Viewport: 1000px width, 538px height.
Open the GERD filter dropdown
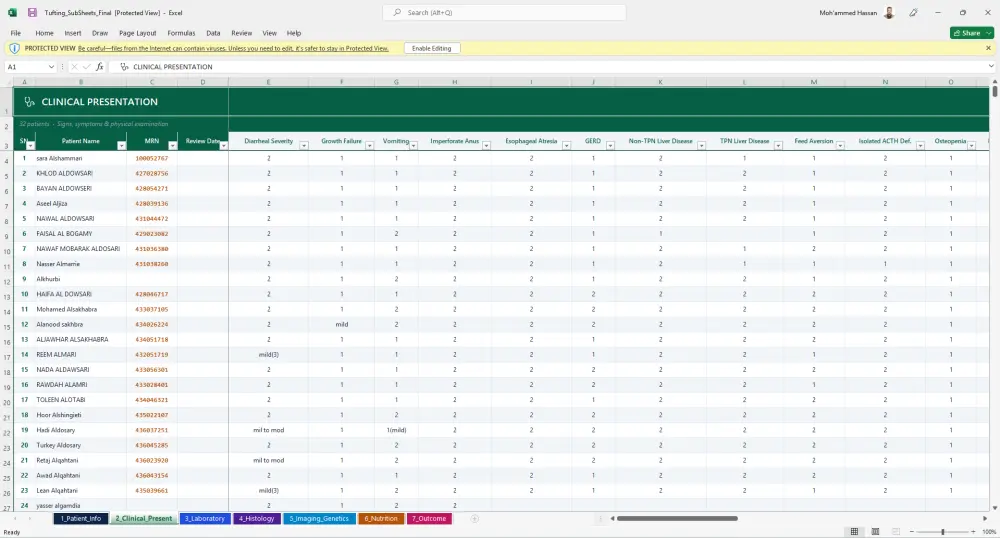610,146
